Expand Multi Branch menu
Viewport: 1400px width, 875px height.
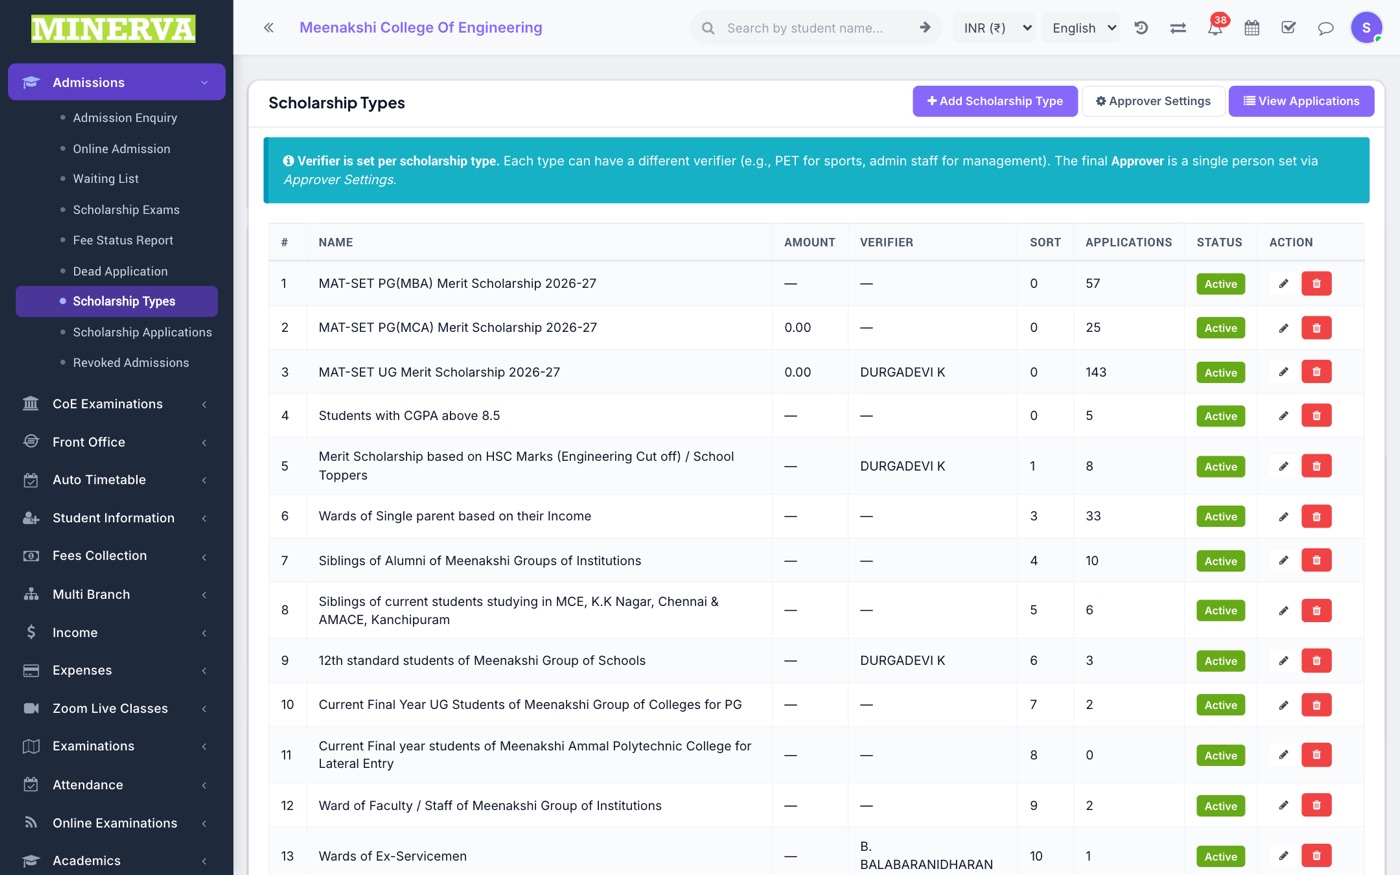click(117, 594)
